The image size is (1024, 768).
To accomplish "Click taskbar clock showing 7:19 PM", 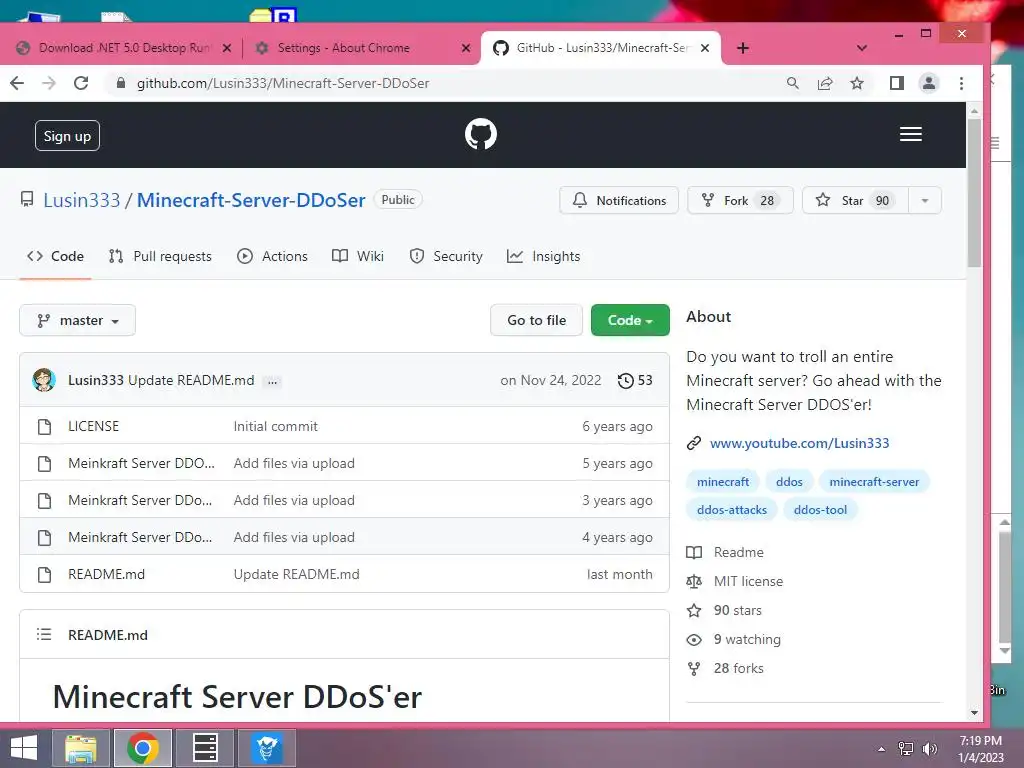I will (980, 749).
